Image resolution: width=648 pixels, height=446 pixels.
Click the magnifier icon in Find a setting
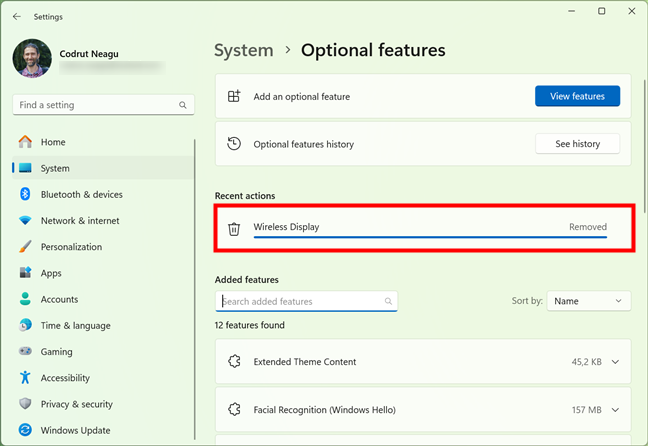tap(183, 105)
